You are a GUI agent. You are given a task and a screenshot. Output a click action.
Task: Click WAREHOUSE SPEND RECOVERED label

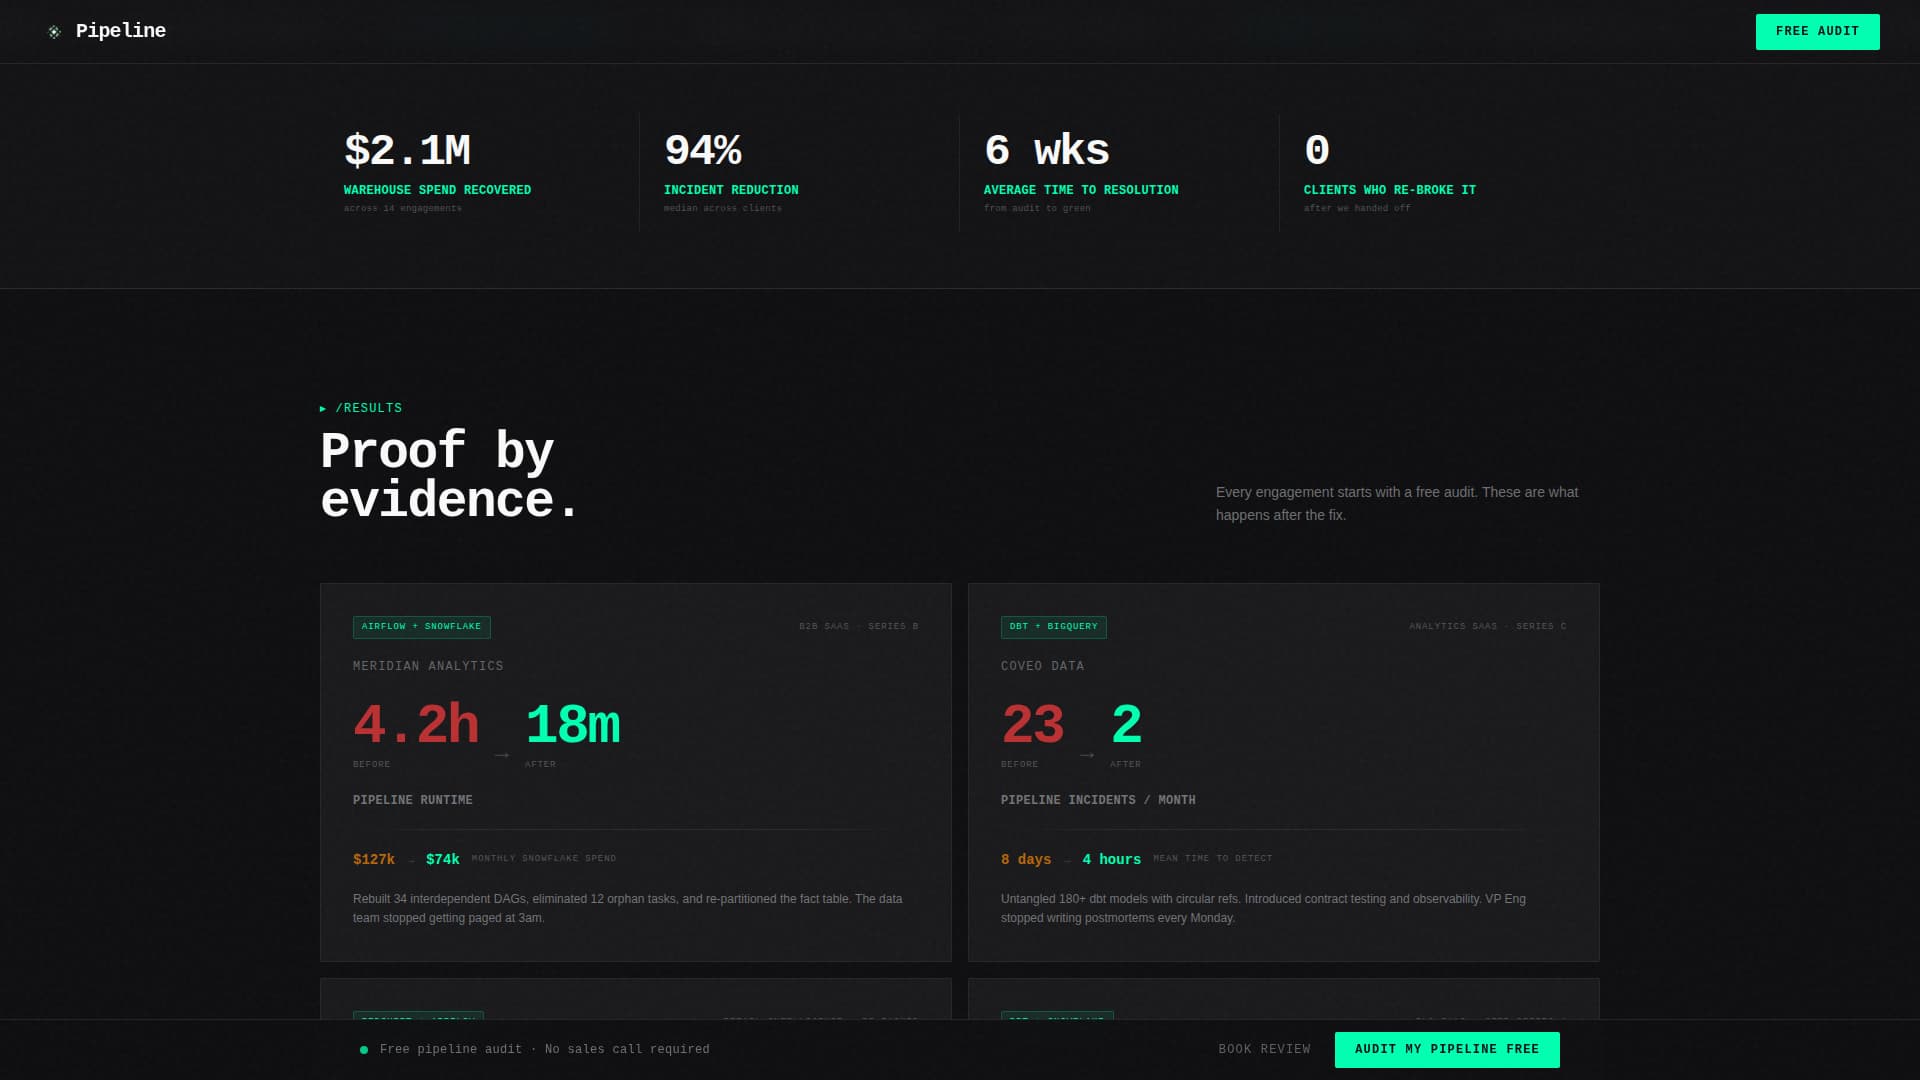(437, 190)
